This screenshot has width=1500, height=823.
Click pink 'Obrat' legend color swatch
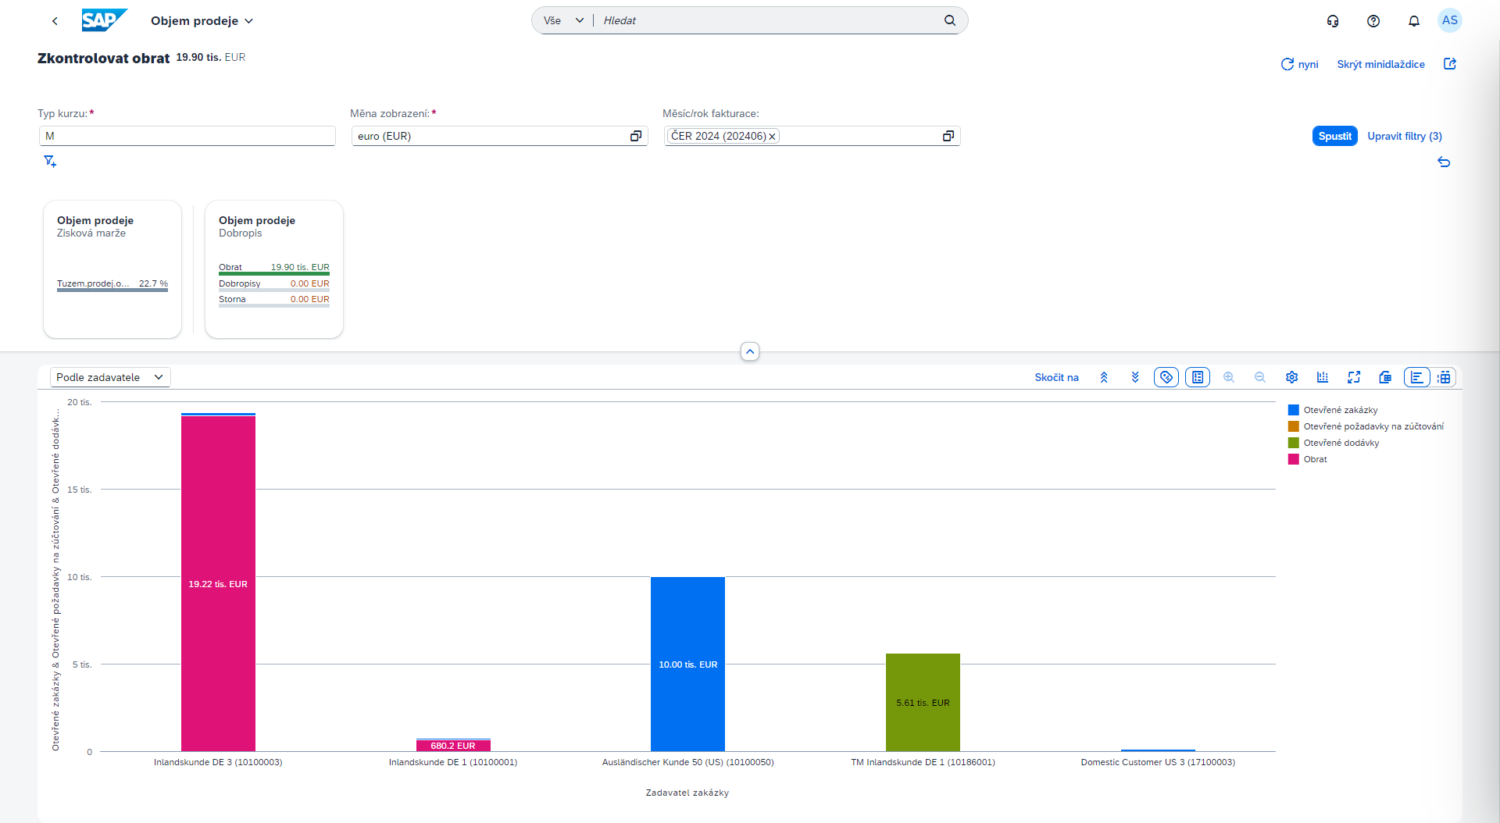tap(1293, 459)
